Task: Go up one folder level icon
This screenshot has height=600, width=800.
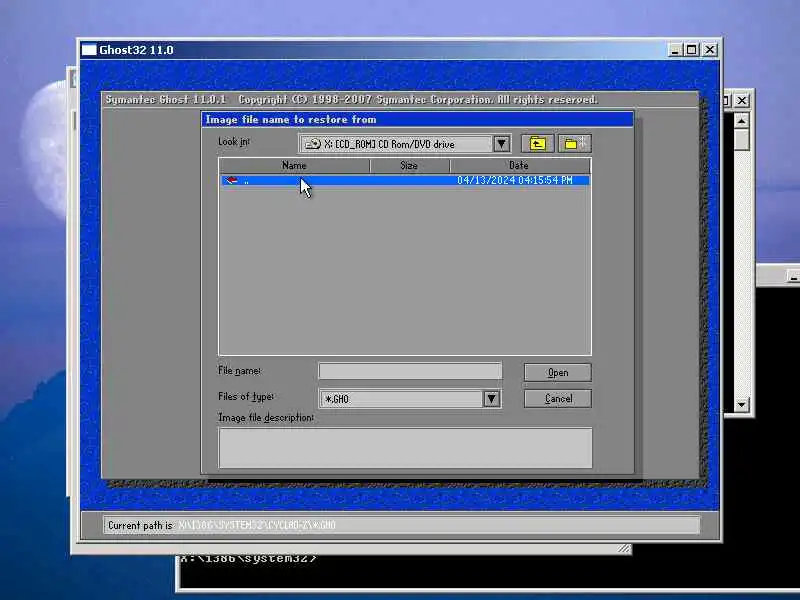Action: point(537,144)
